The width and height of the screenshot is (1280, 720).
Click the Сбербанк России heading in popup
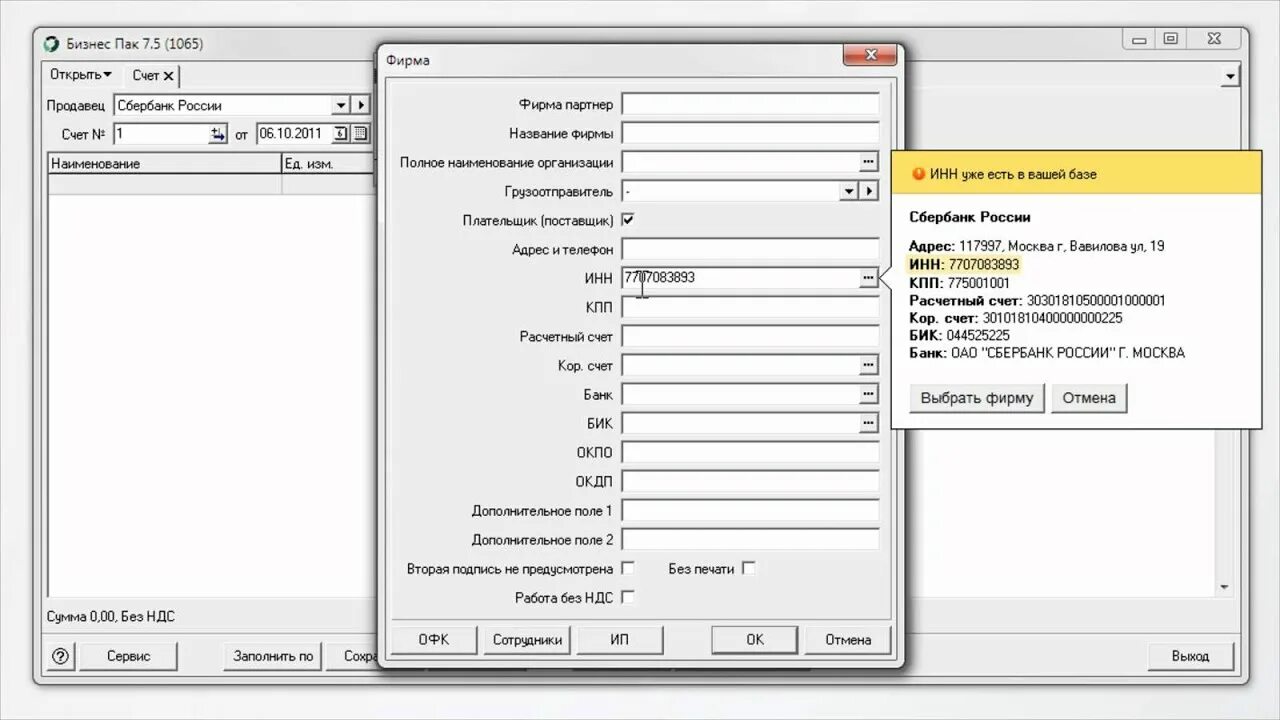tap(969, 217)
